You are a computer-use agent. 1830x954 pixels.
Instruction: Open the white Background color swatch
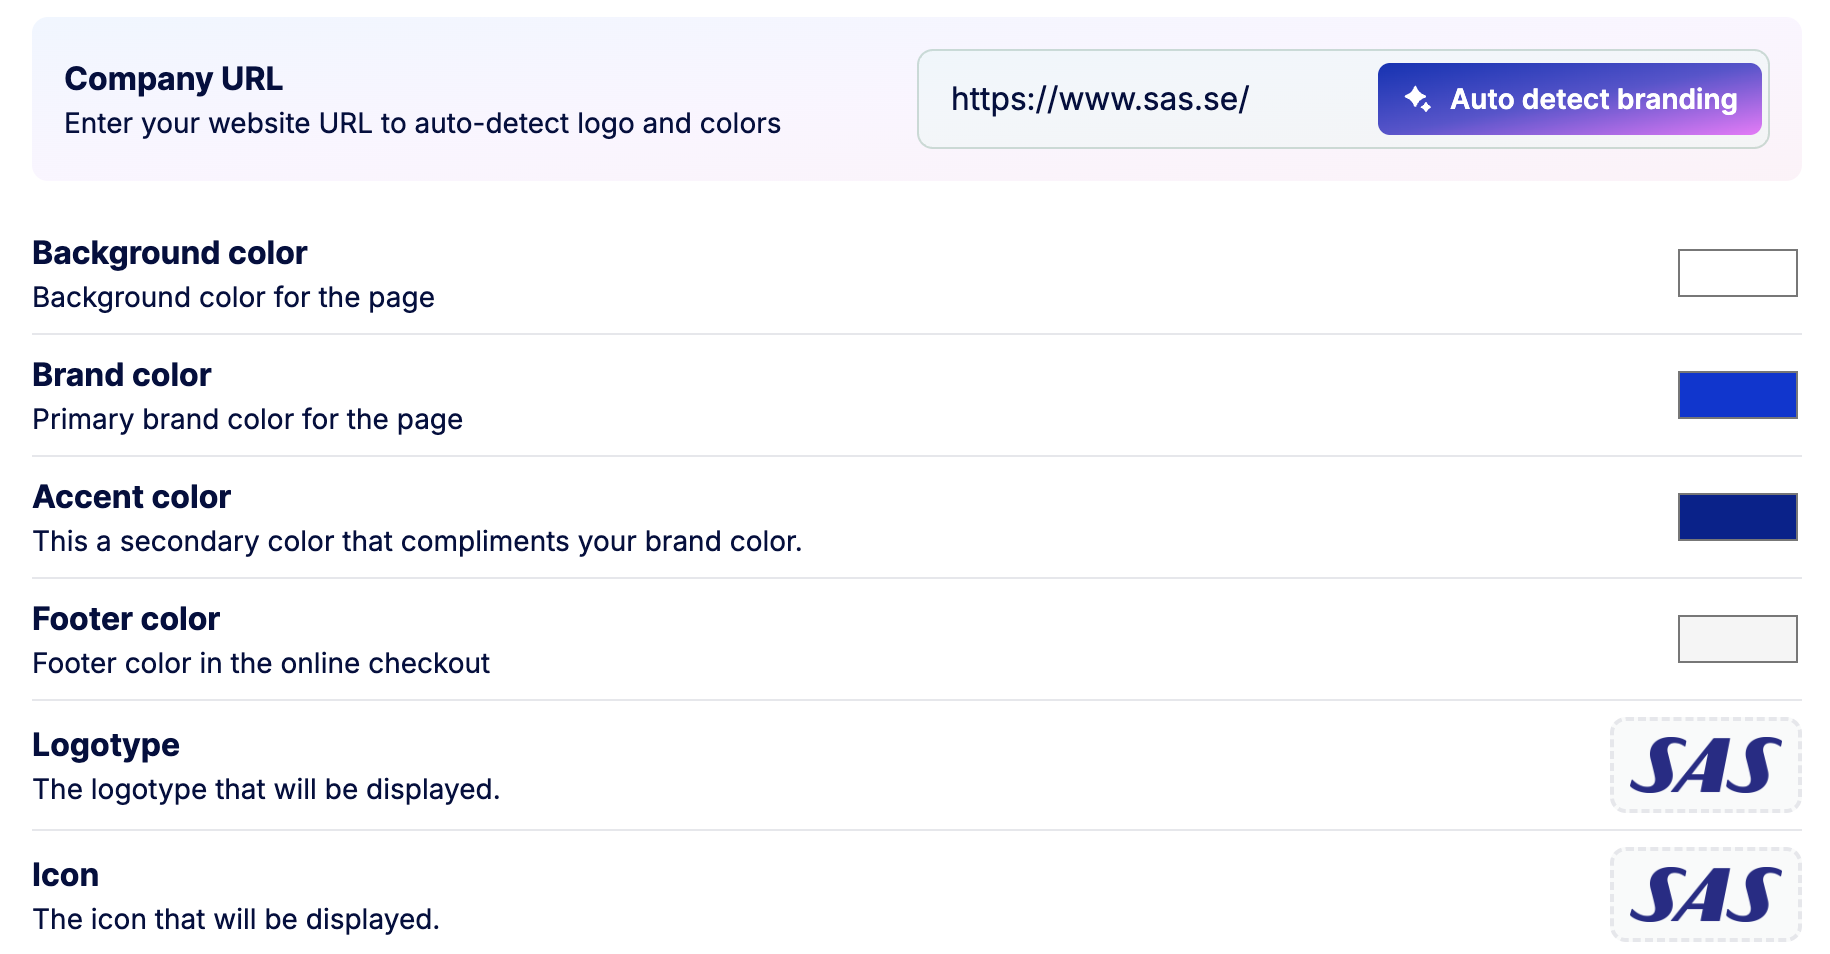point(1737,273)
